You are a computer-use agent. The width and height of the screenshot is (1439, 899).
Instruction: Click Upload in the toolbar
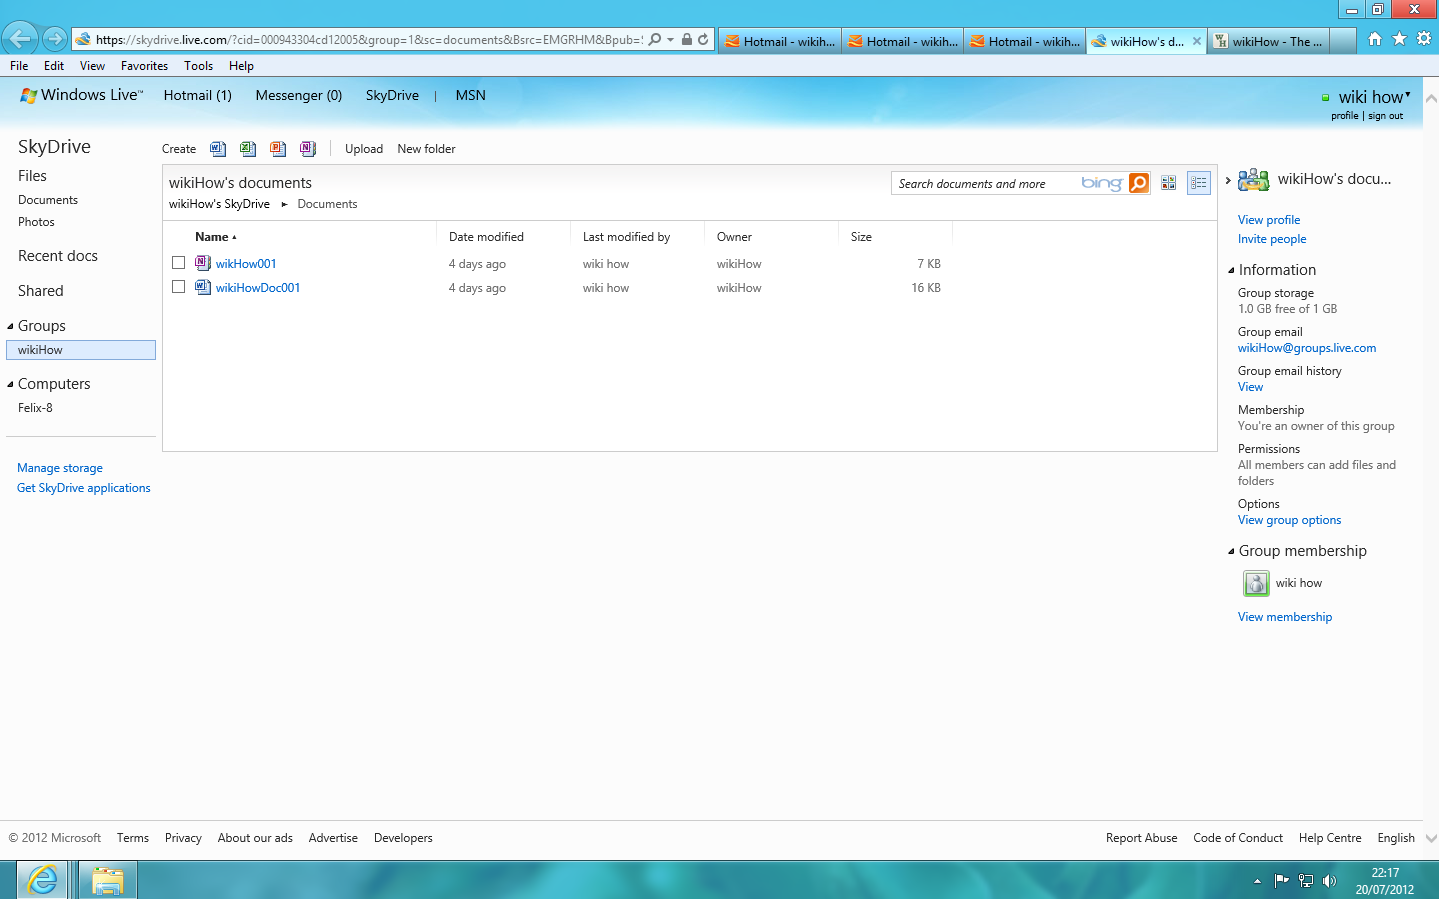(x=364, y=149)
